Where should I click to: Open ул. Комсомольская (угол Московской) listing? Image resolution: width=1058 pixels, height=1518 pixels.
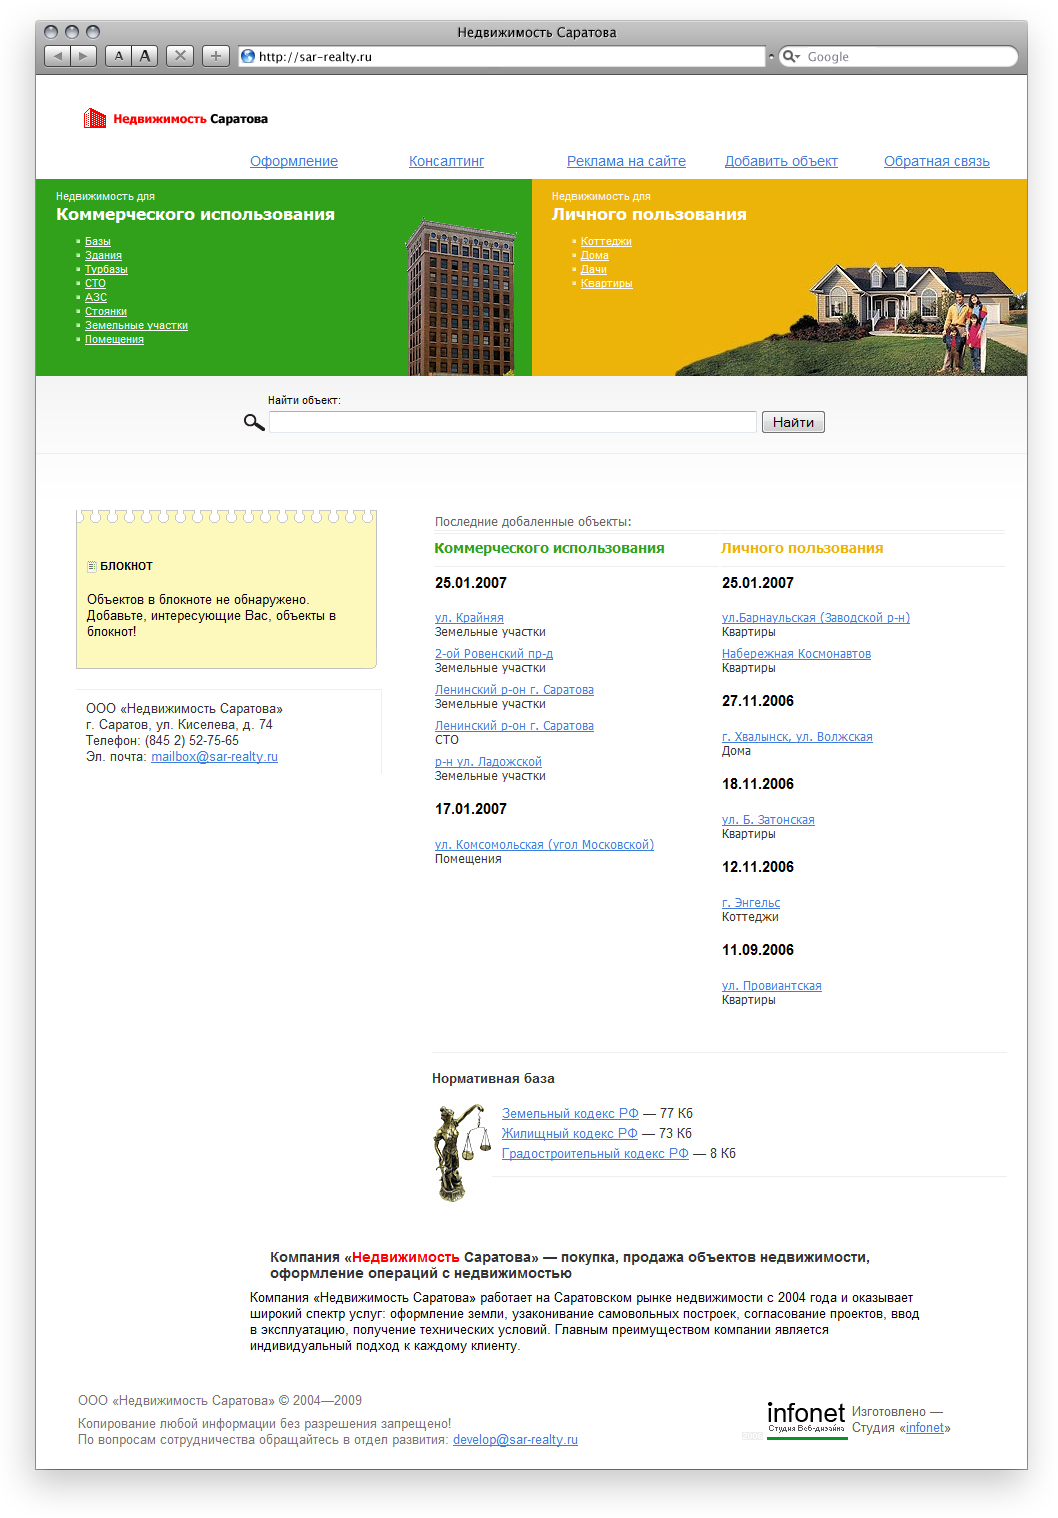point(544,845)
